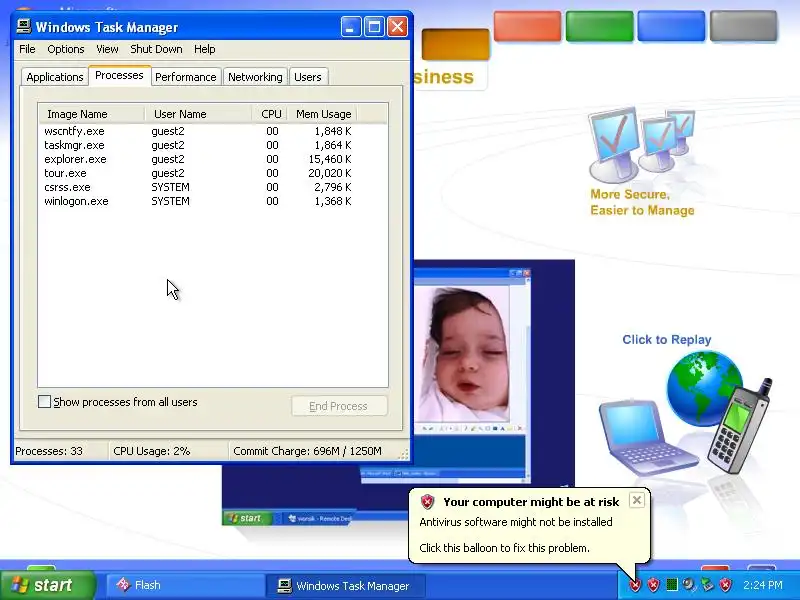Screen dimensions: 800x600
Task: Switch to the Performance tab
Action: [x=186, y=77]
